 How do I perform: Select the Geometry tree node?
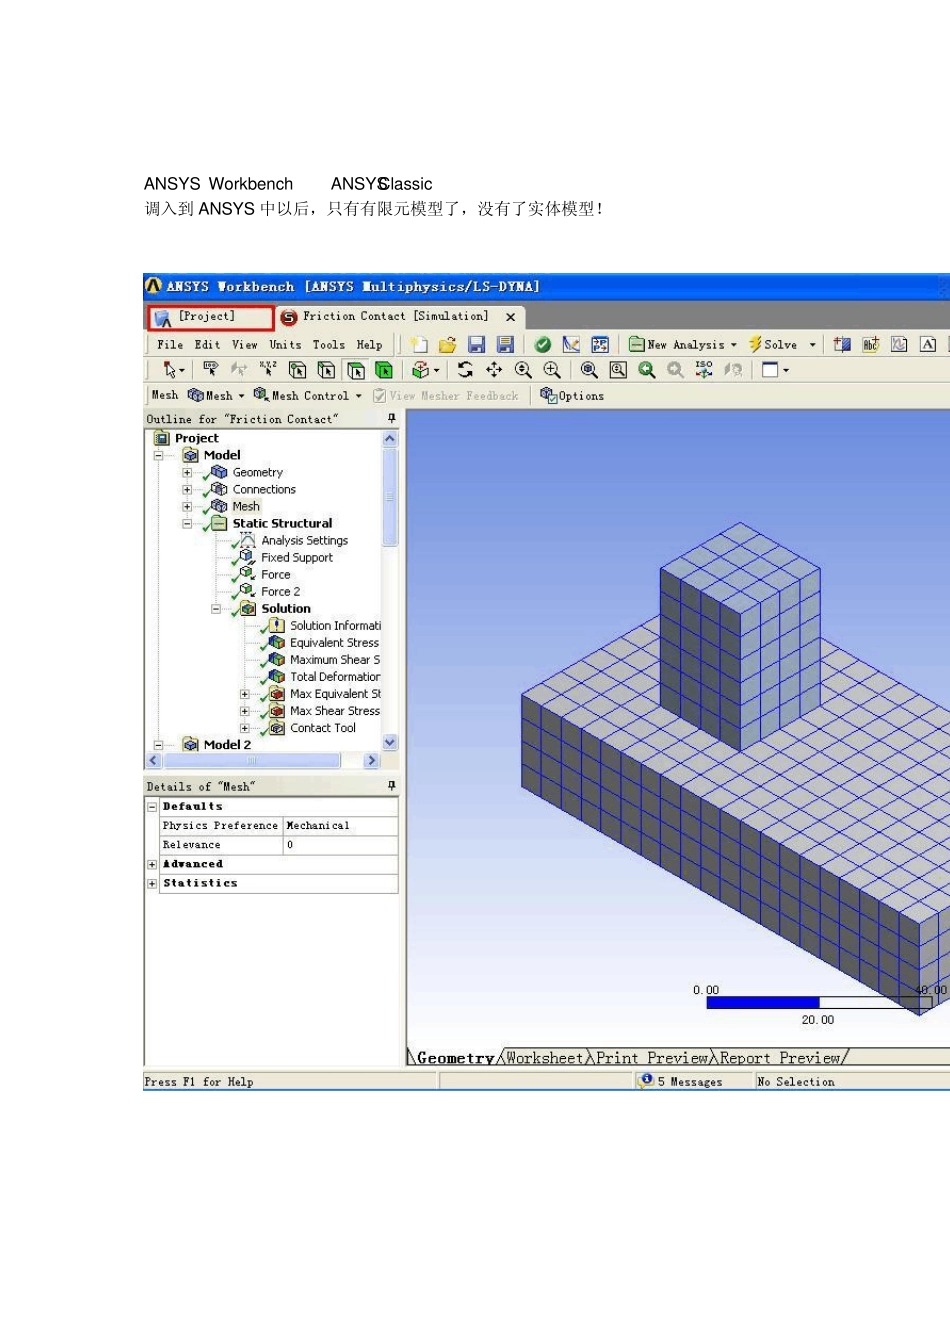(x=258, y=473)
